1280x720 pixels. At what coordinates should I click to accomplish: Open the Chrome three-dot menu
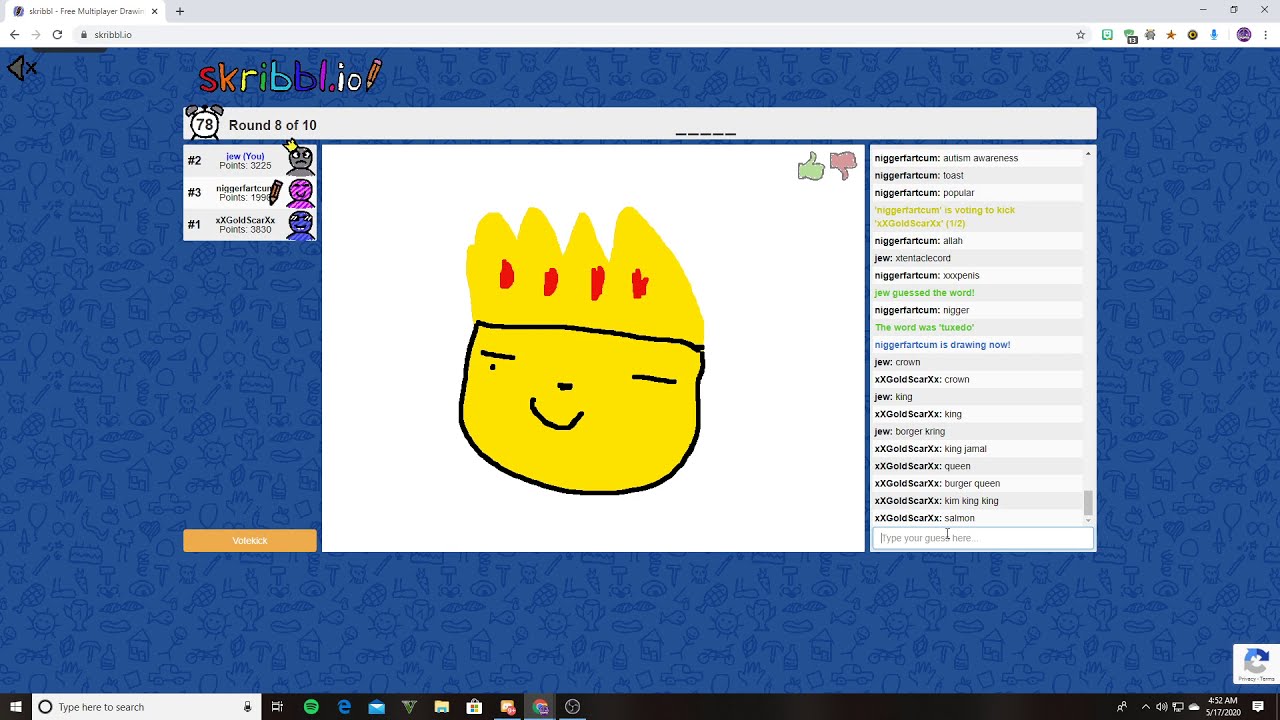[1265, 35]
